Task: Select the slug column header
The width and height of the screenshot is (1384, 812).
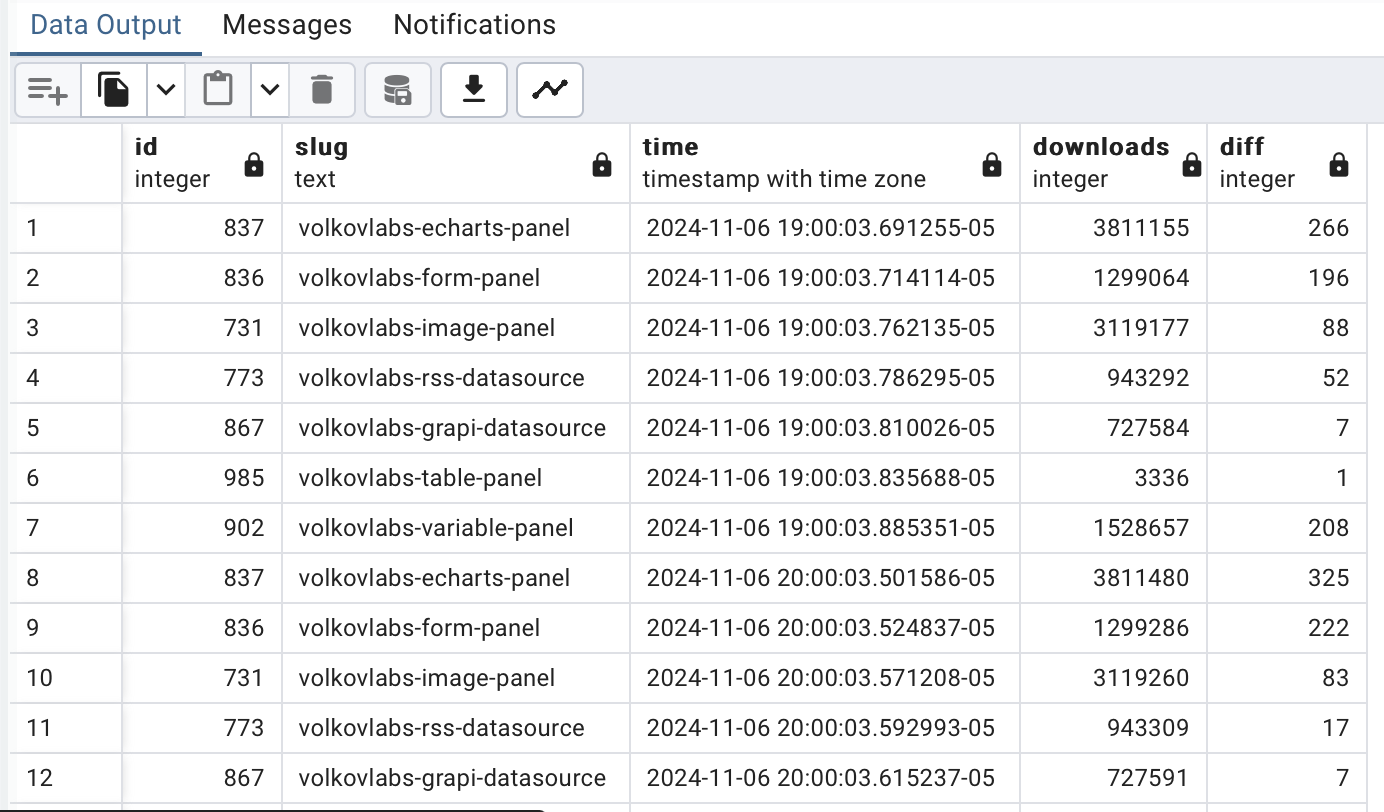Action: [x=456, y=164]
